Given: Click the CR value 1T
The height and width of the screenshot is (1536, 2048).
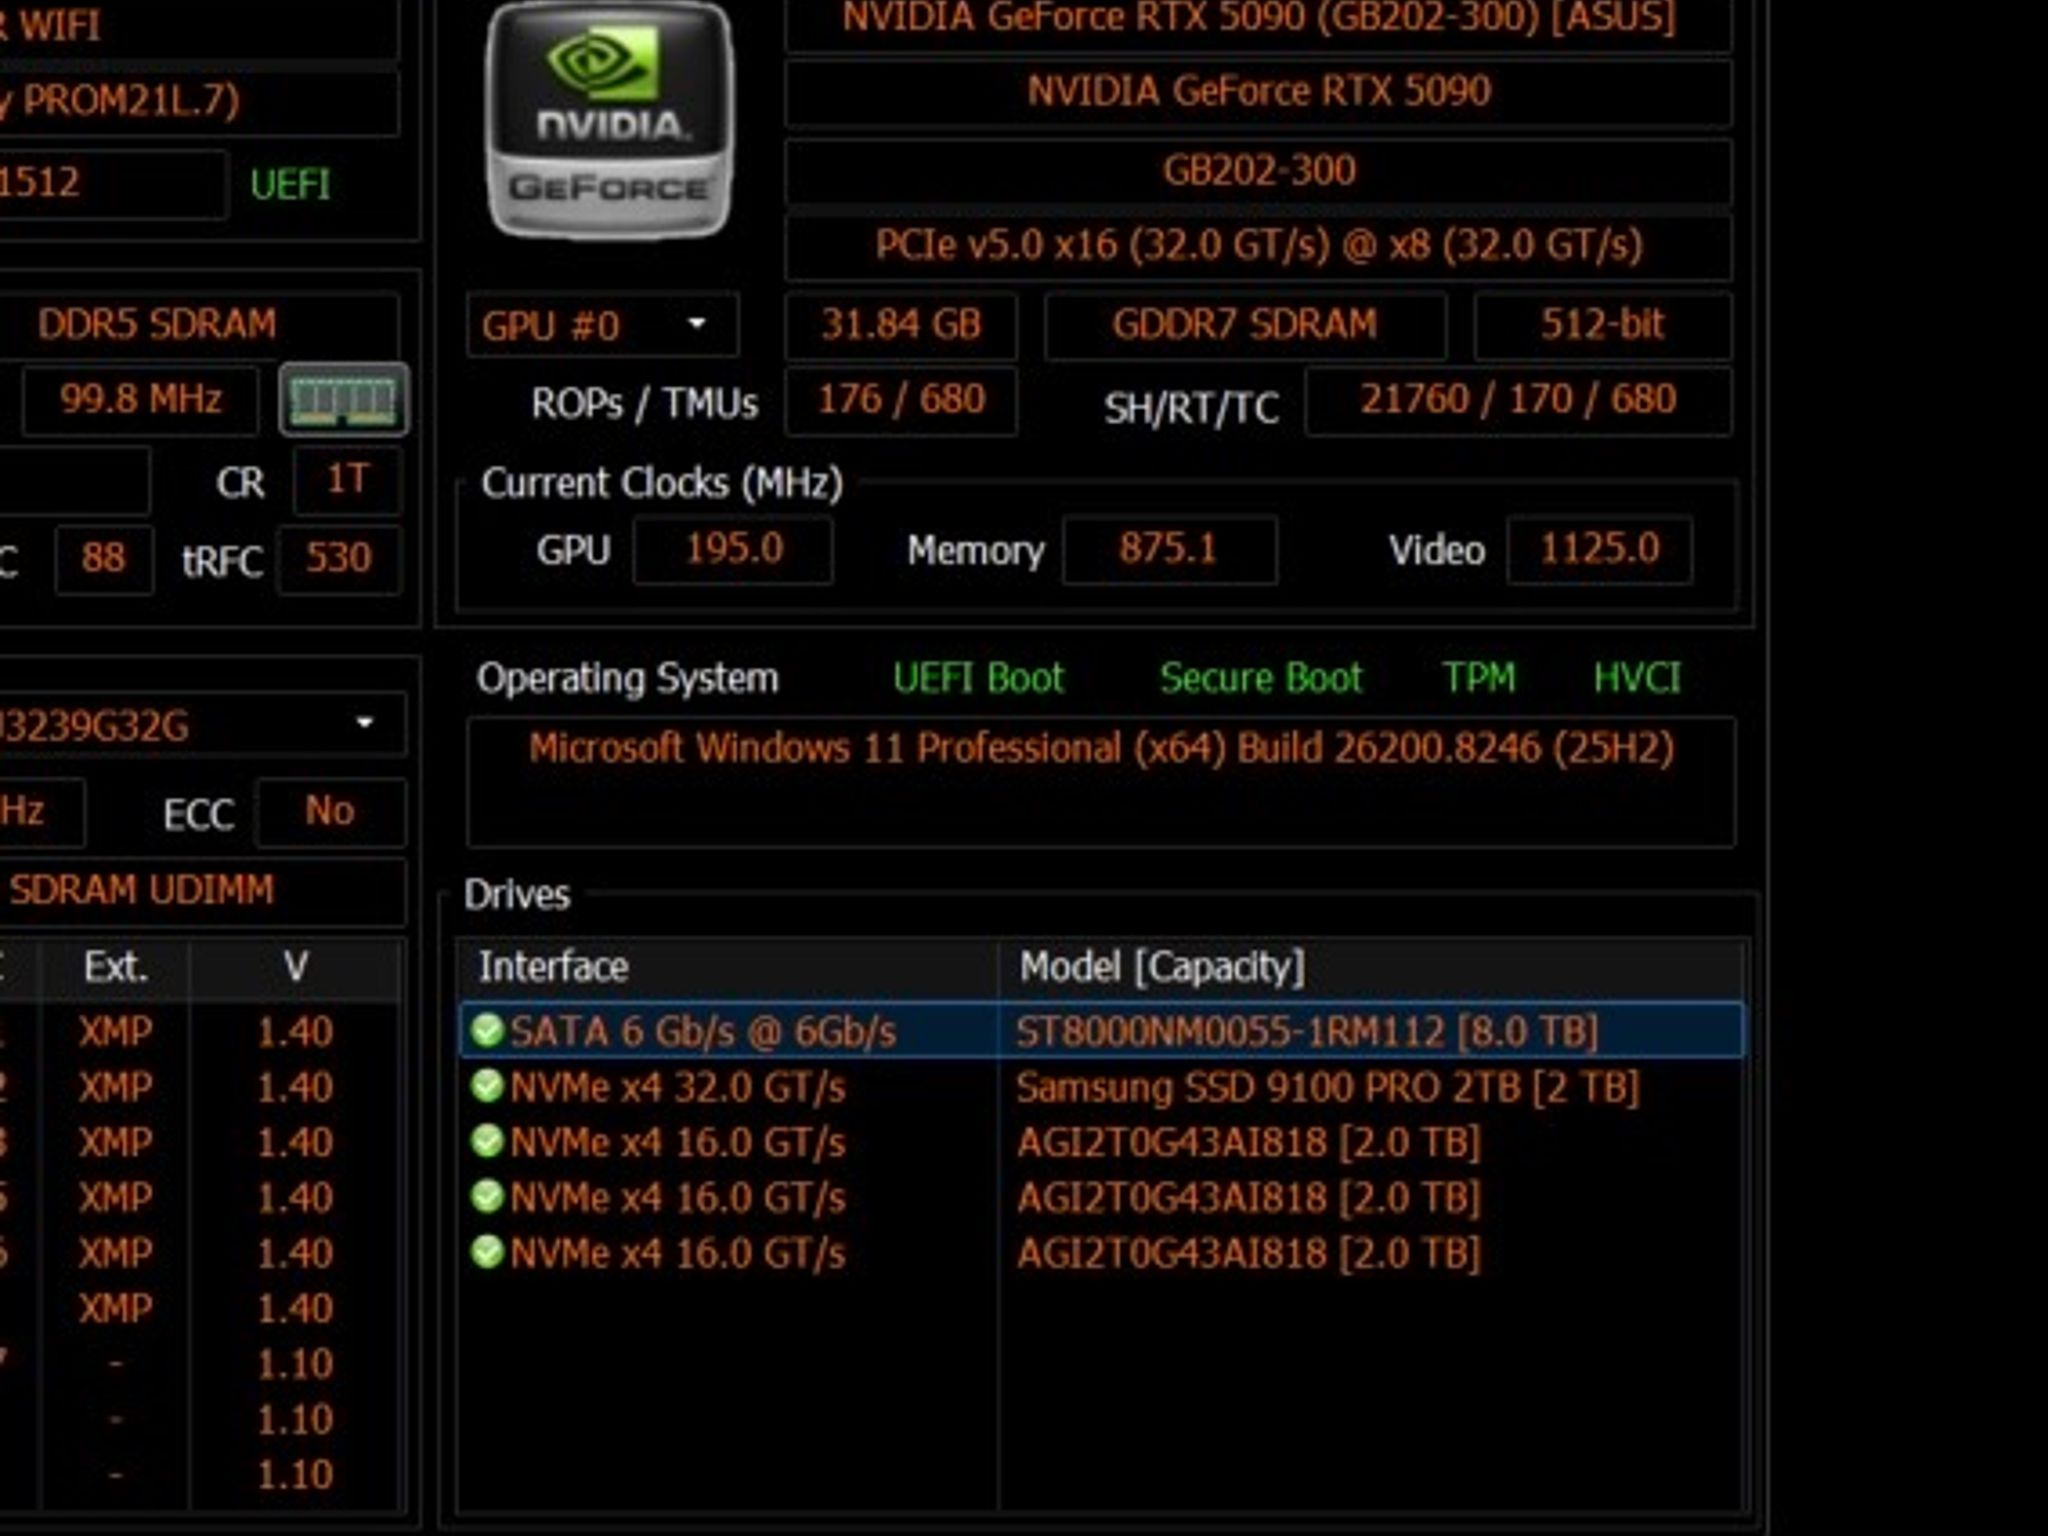Looking at the screenshot, I should click(347, 480).
